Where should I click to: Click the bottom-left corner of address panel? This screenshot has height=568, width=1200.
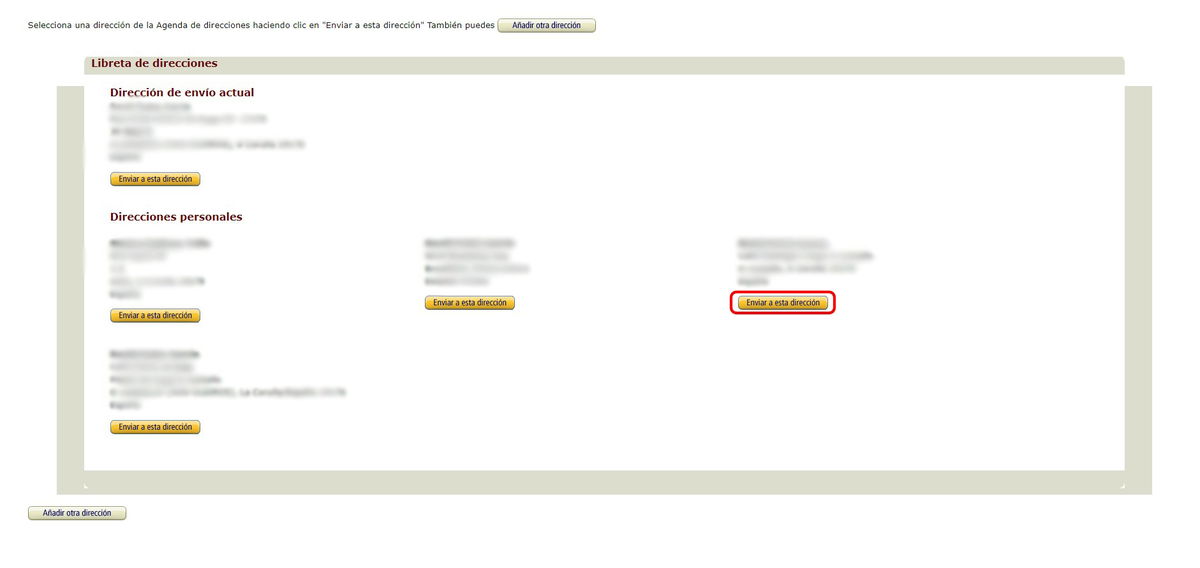coord(87,486)
